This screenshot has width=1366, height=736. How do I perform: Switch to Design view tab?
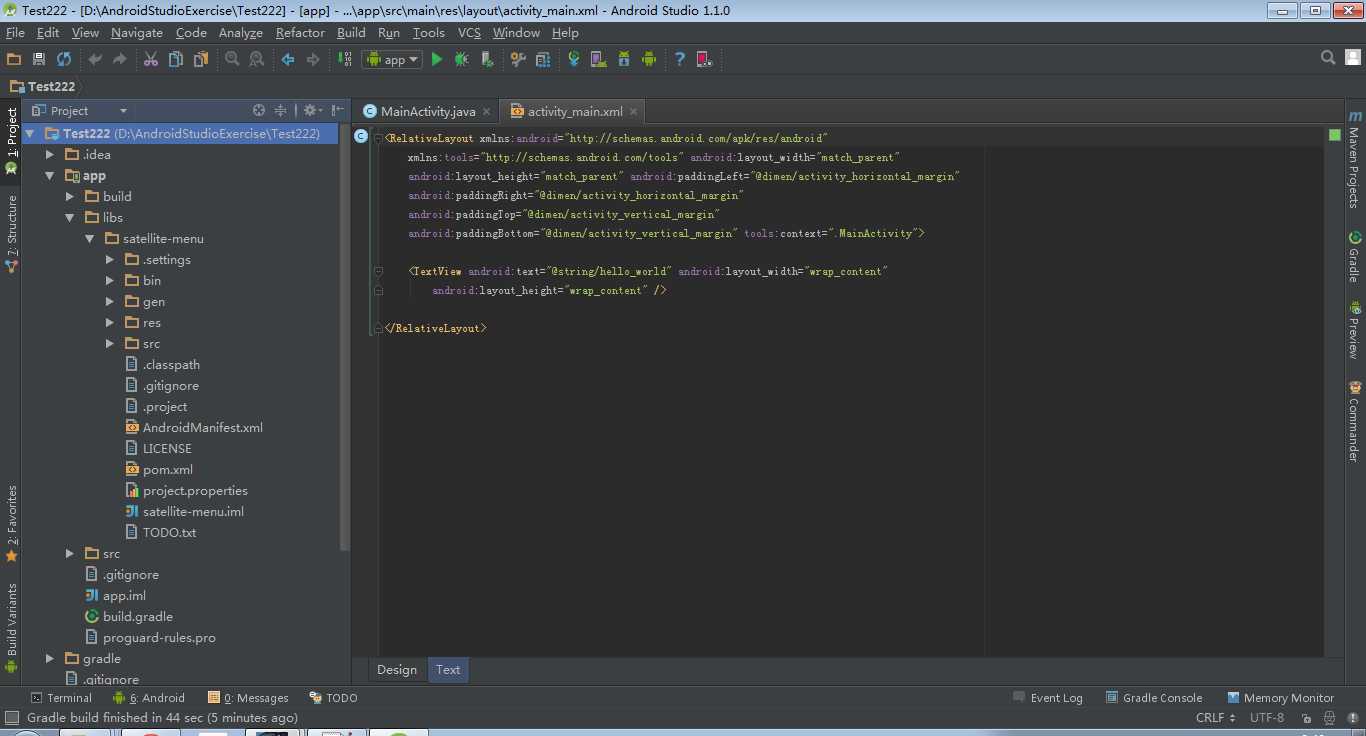pos(397,670)
